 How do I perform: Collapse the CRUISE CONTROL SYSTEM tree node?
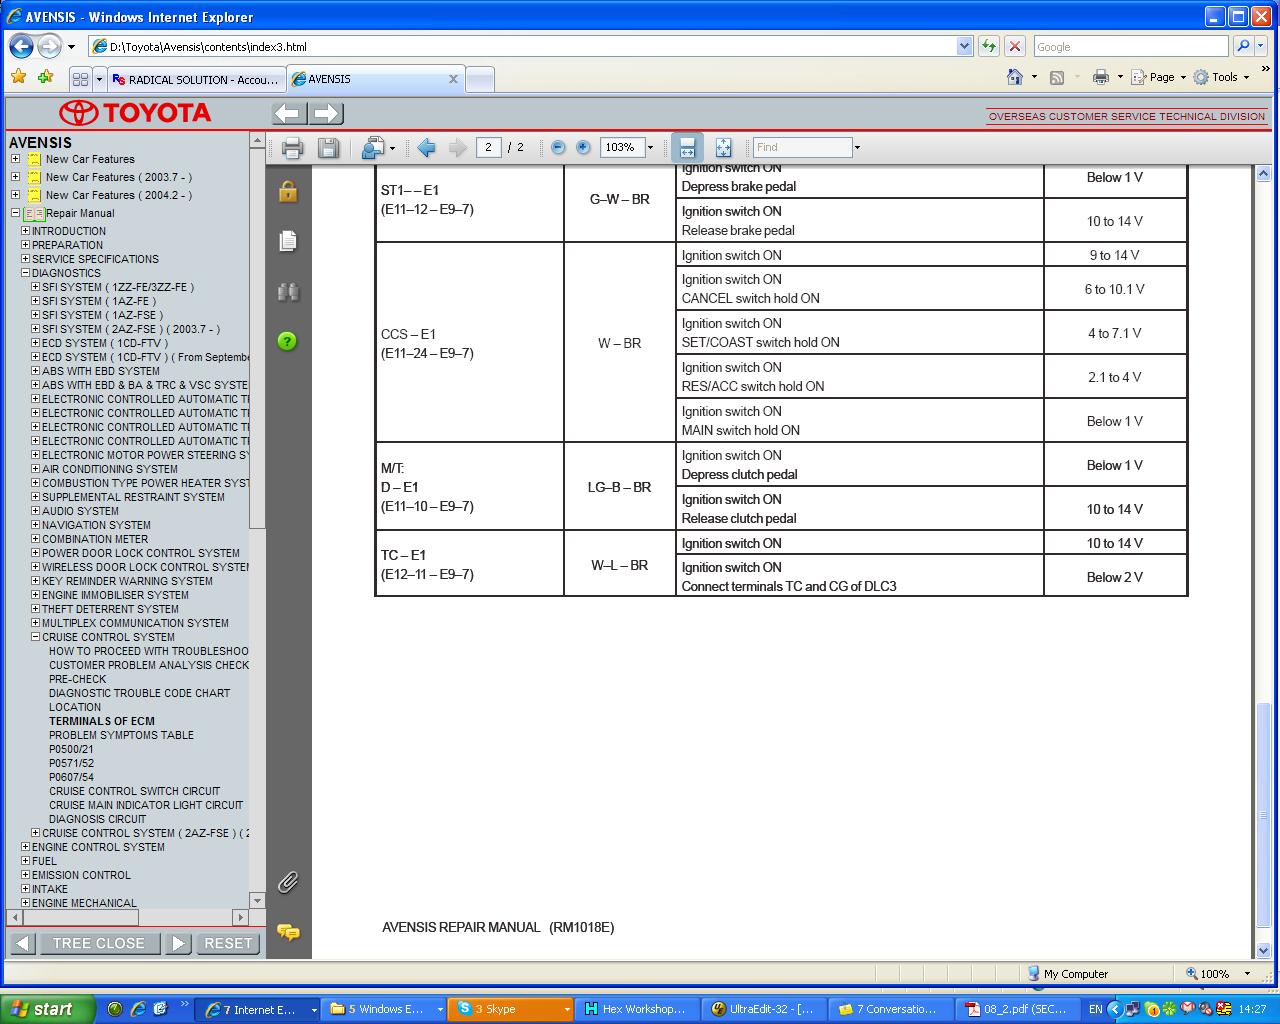click(36, 637)
